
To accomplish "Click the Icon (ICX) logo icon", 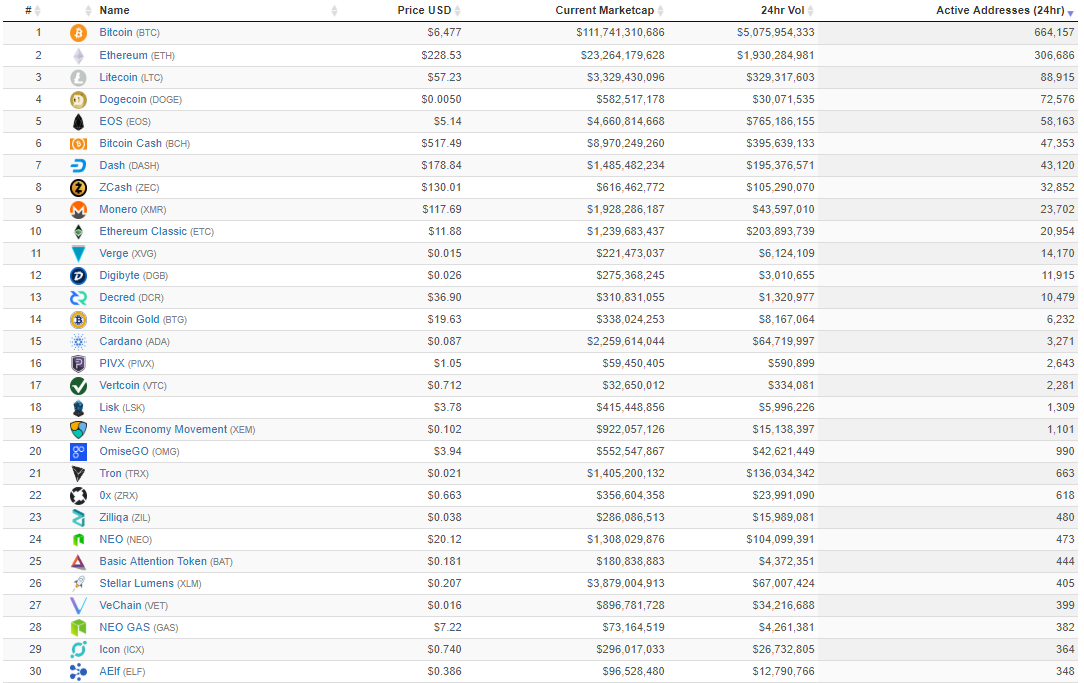I will (78, 650).
